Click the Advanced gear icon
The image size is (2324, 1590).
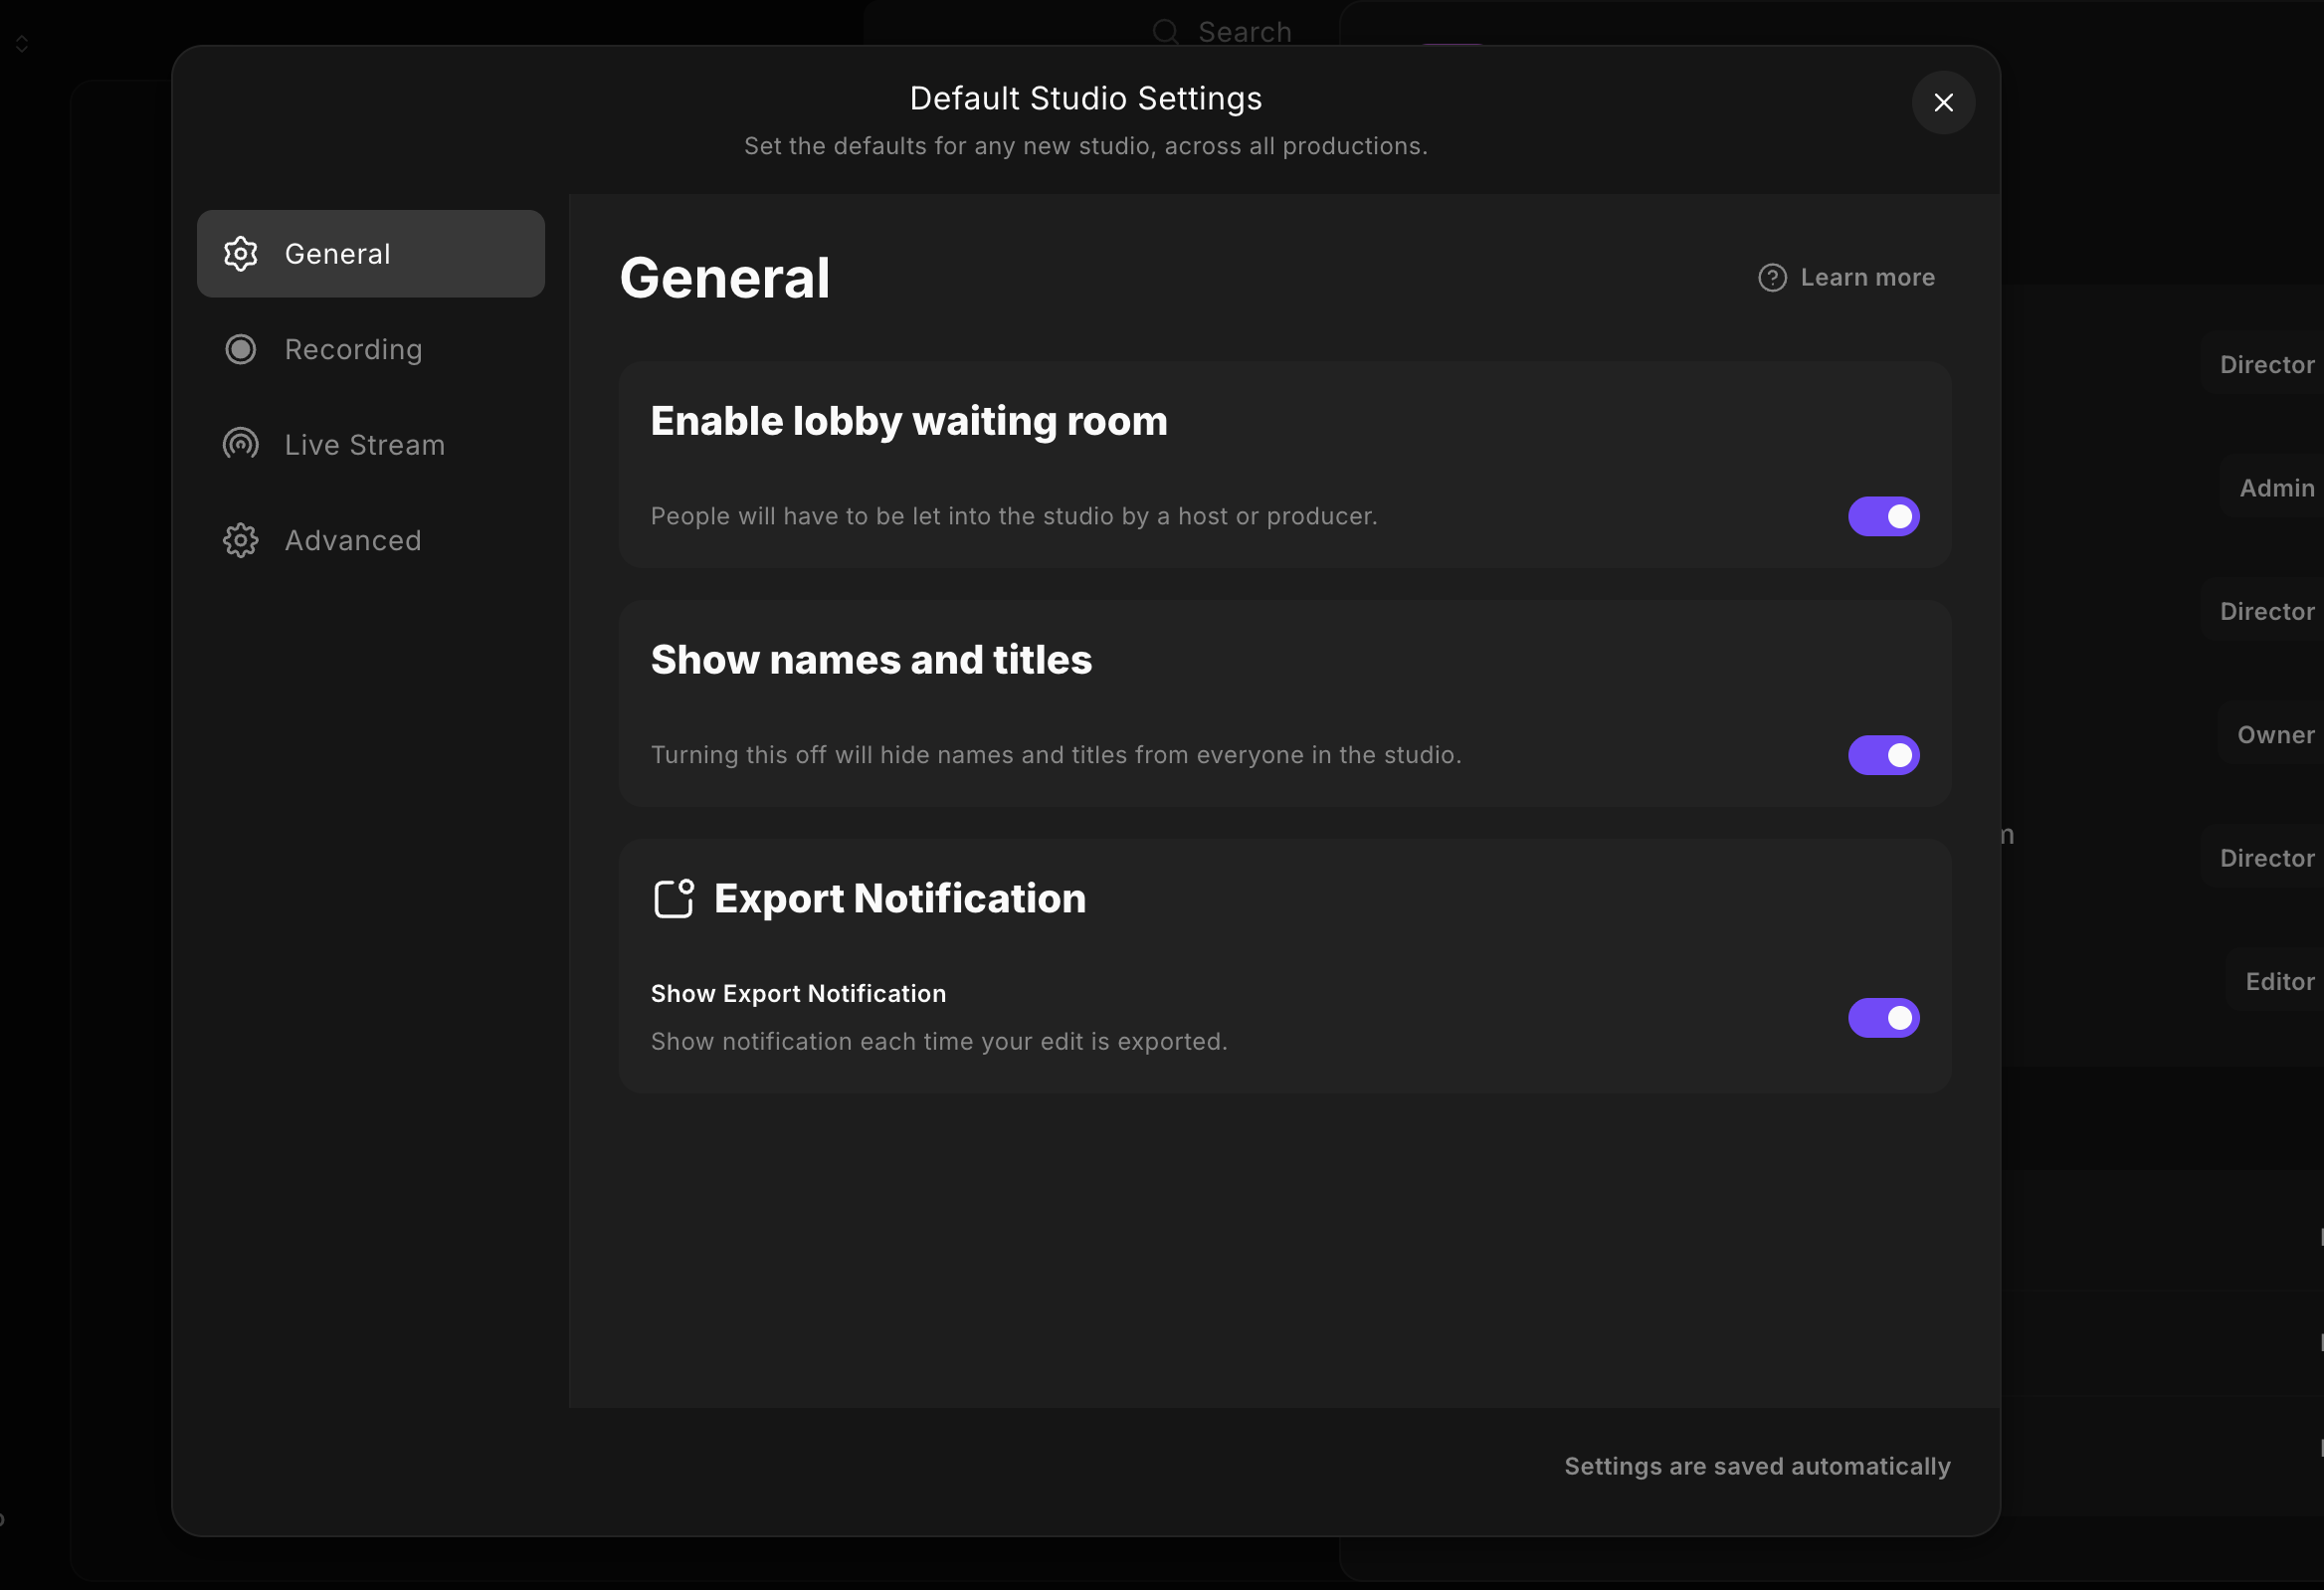240,540
